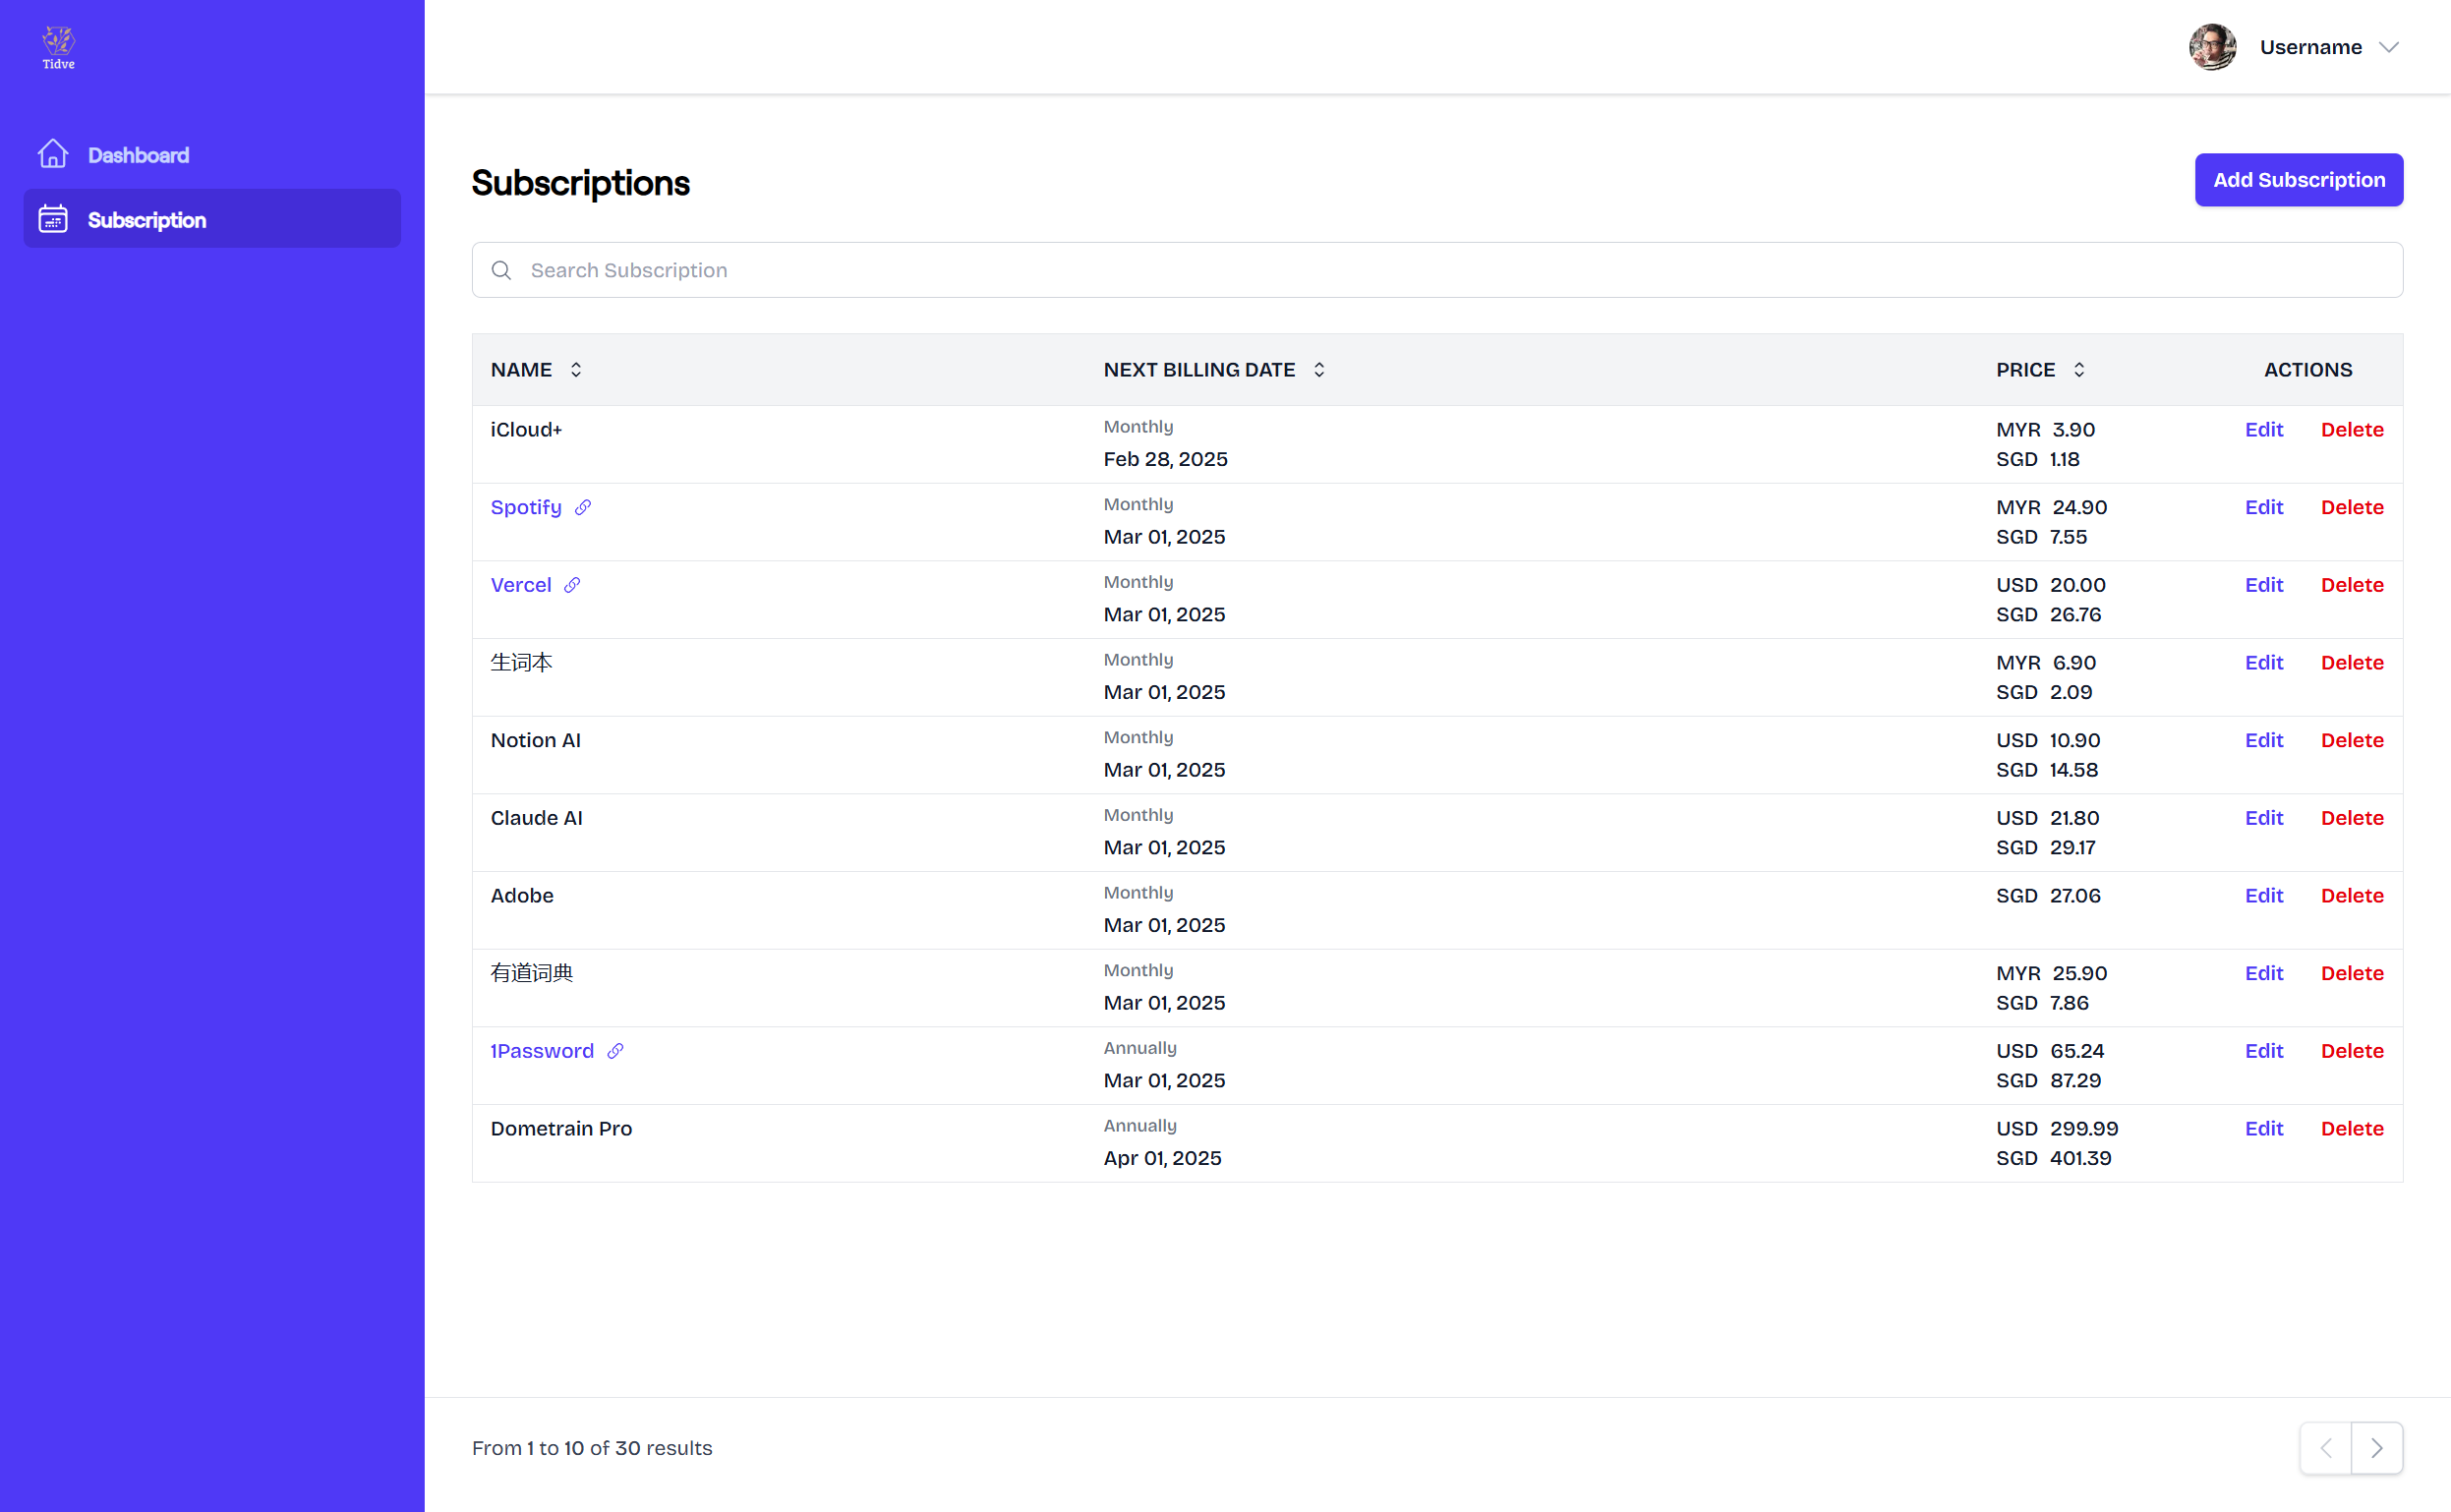Click the Dometrain Pro name cell
The height and width of the screenshot is (1512, 2451).
point(561,1129)
